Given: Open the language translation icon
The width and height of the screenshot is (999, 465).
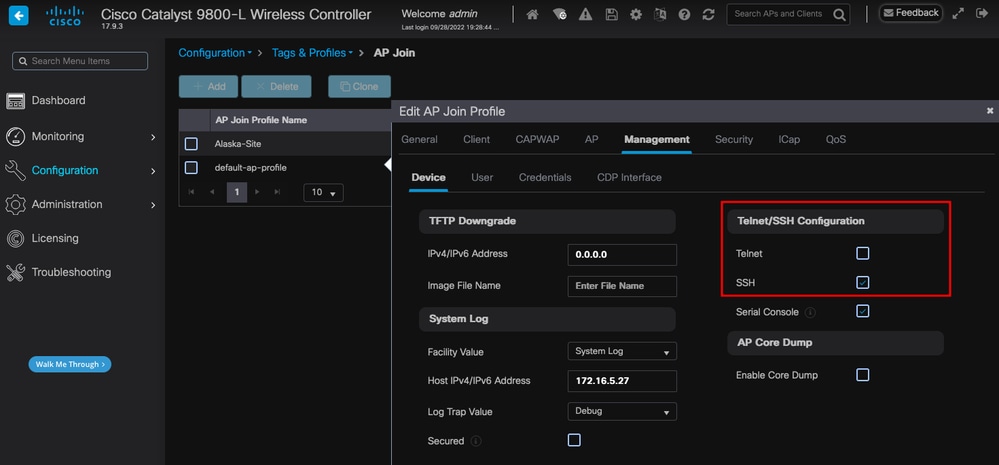Looking at the screenshot, I should [x=660, y=15].
